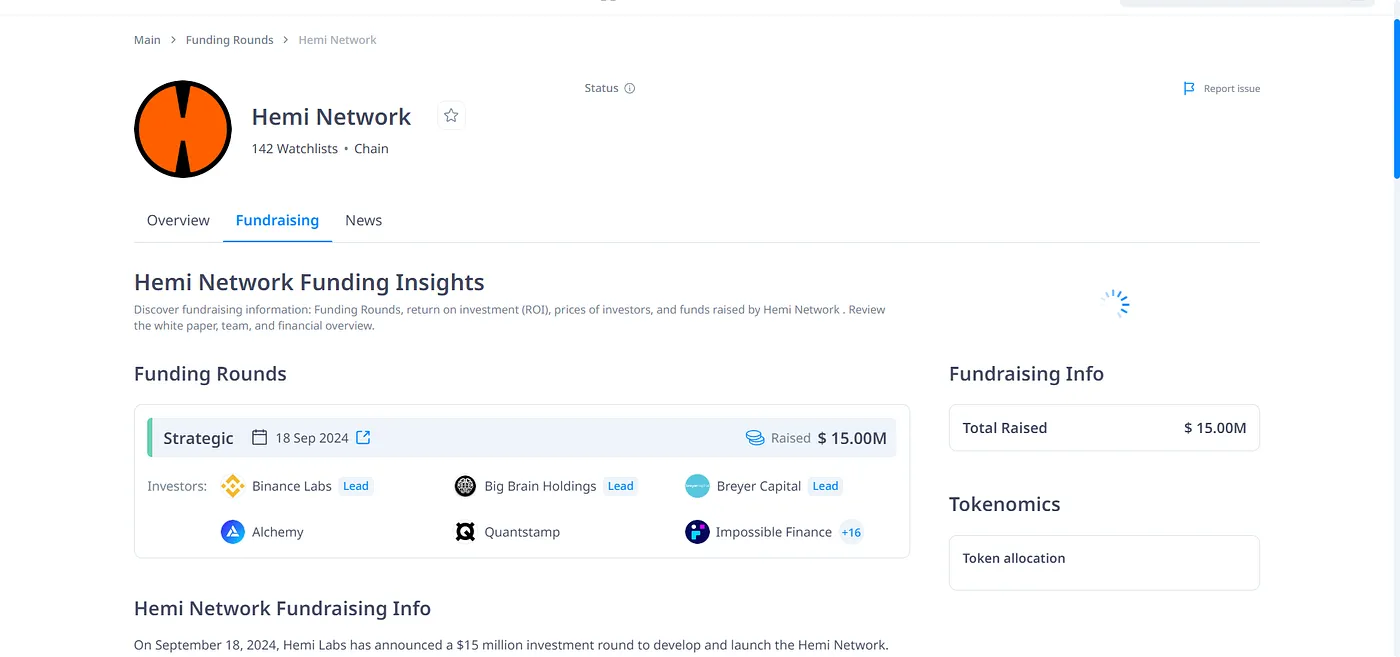Viewport: 1400px width, 657px height.
Task: Open Impossible Finance investor page
Action: pos(774,532)
